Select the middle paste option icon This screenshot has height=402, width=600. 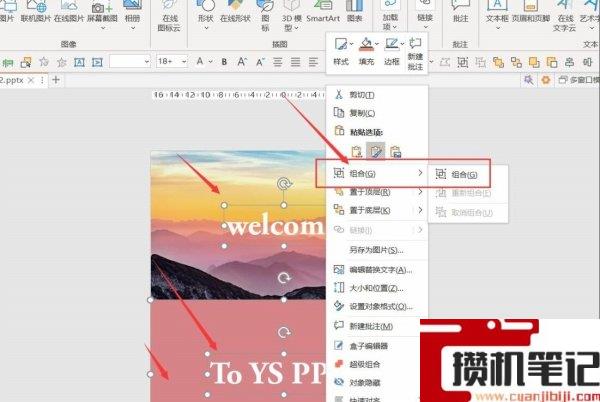click(x=375, y=151)
